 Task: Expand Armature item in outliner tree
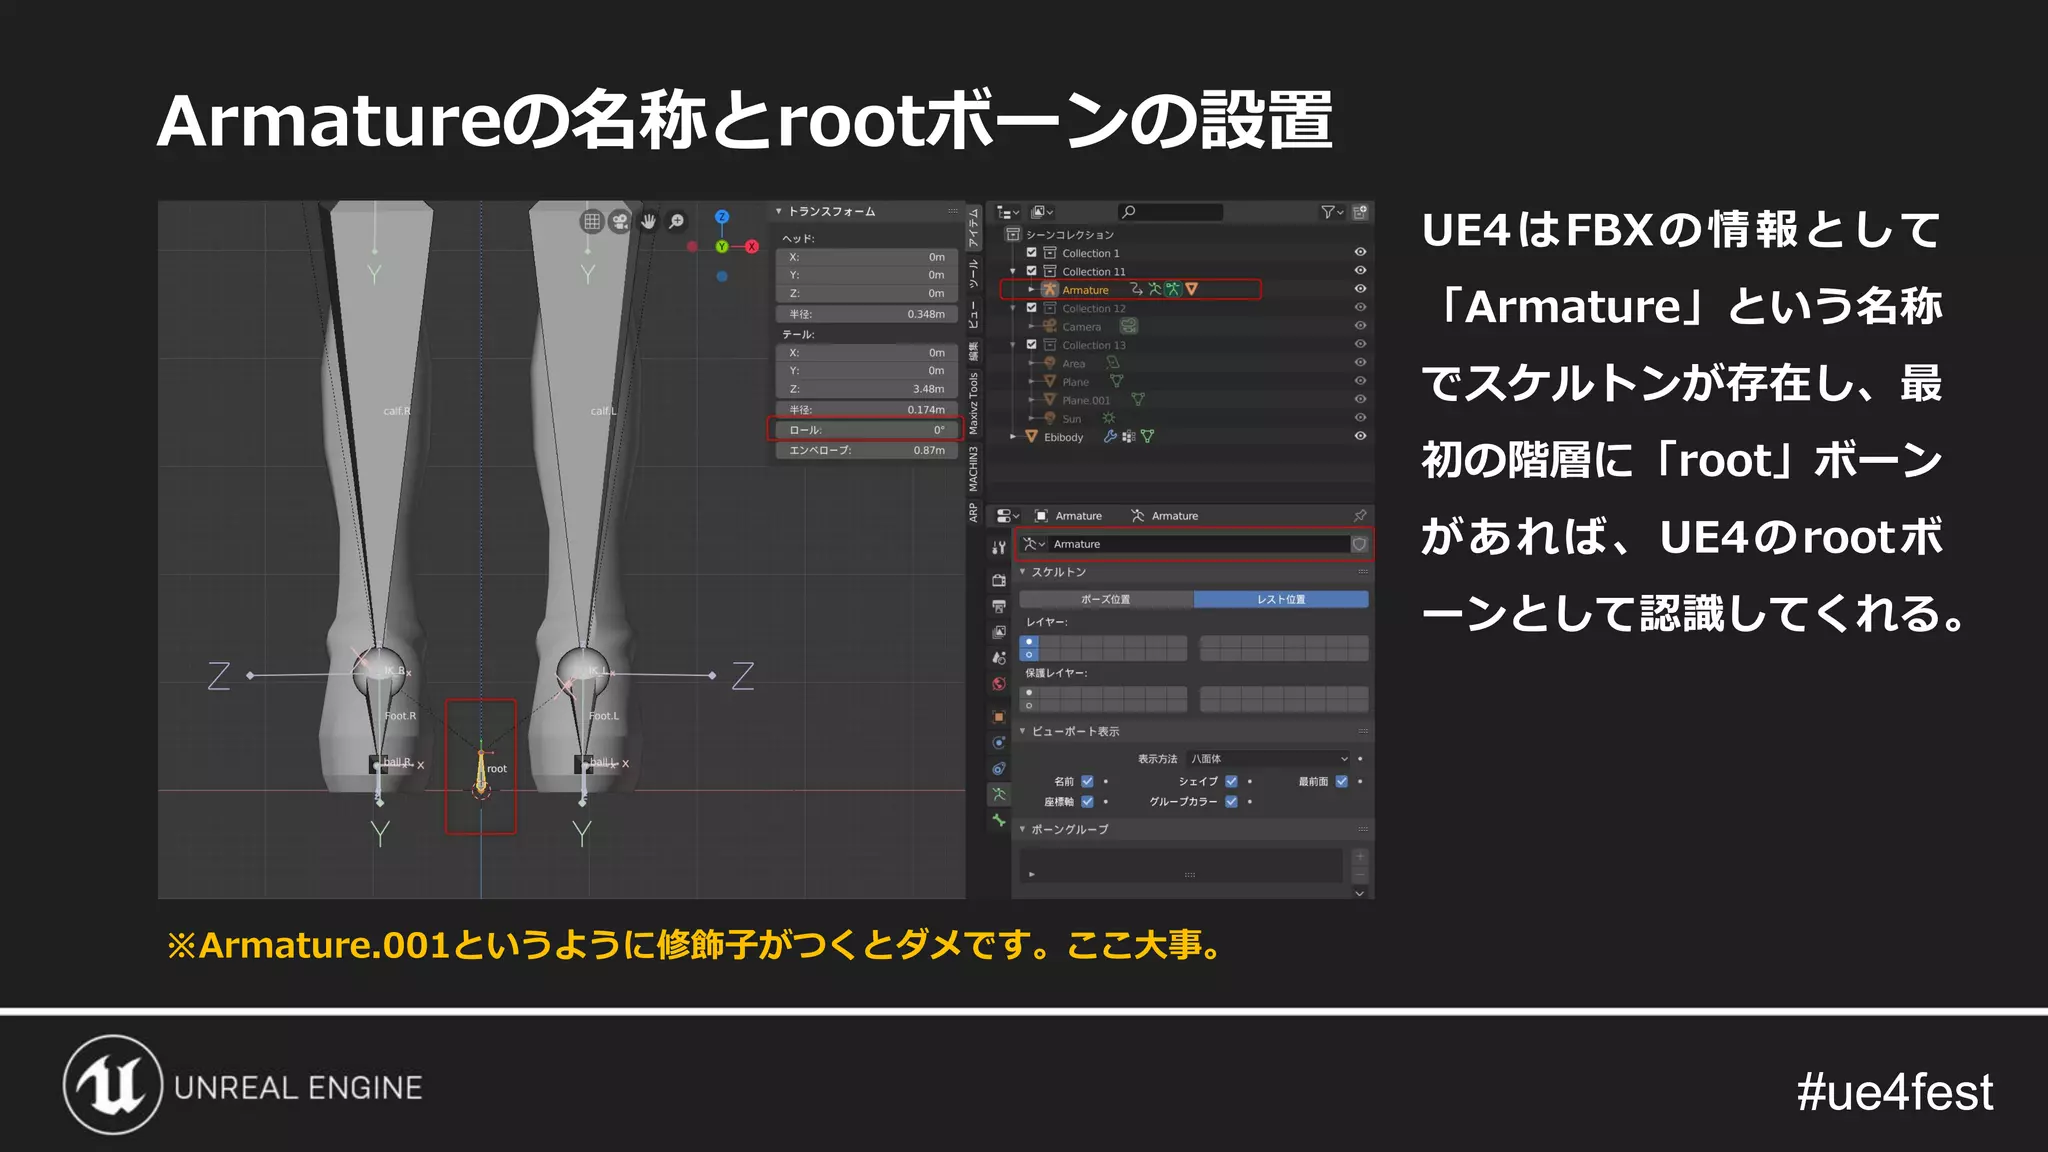[x=1031, y=290]
